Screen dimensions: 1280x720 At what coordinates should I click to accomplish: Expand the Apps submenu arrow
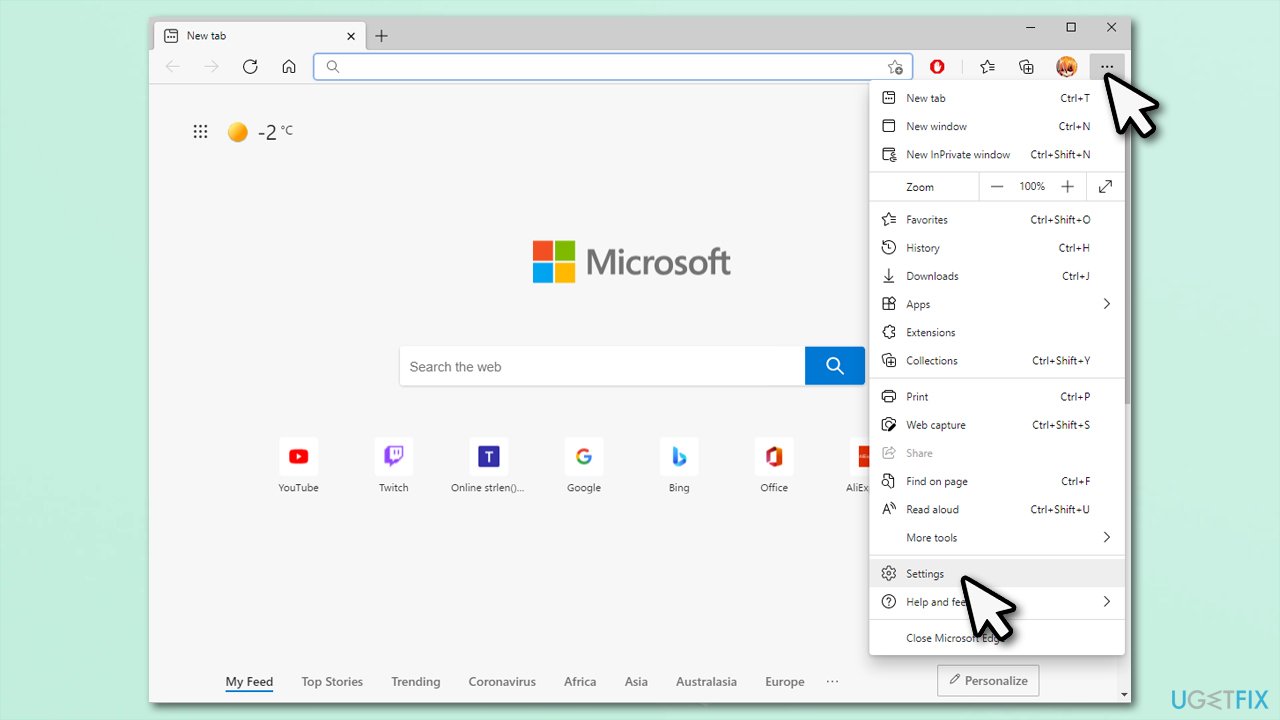point(1106,303)
